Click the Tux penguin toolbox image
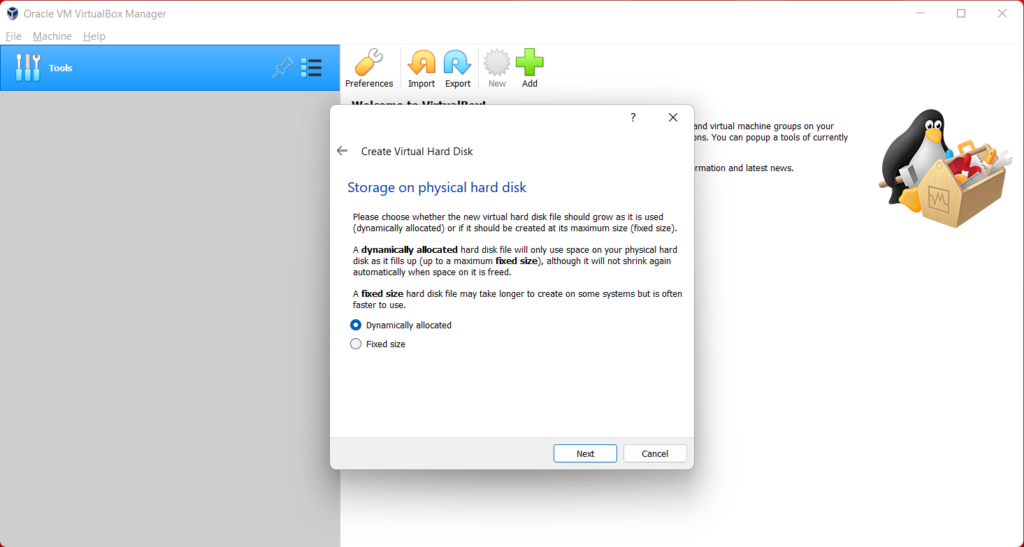 coord(945,168)
